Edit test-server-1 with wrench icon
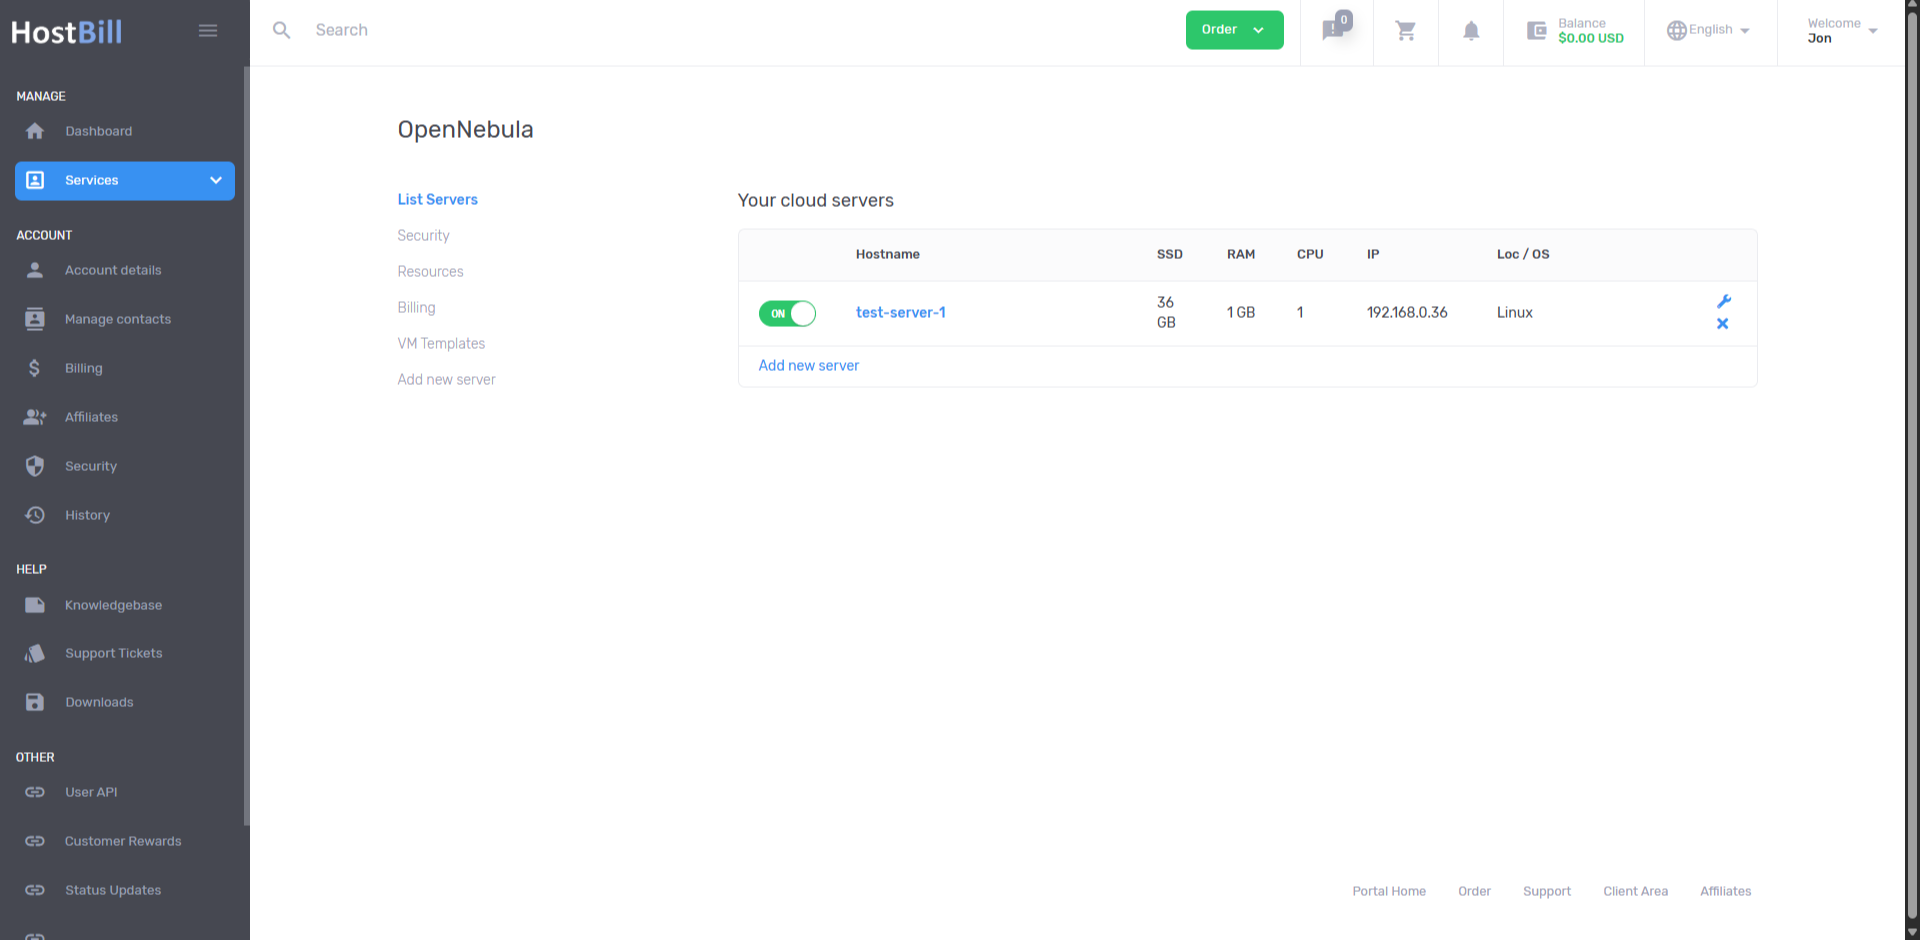The image size is (1920, 940). pos(1724,301)
